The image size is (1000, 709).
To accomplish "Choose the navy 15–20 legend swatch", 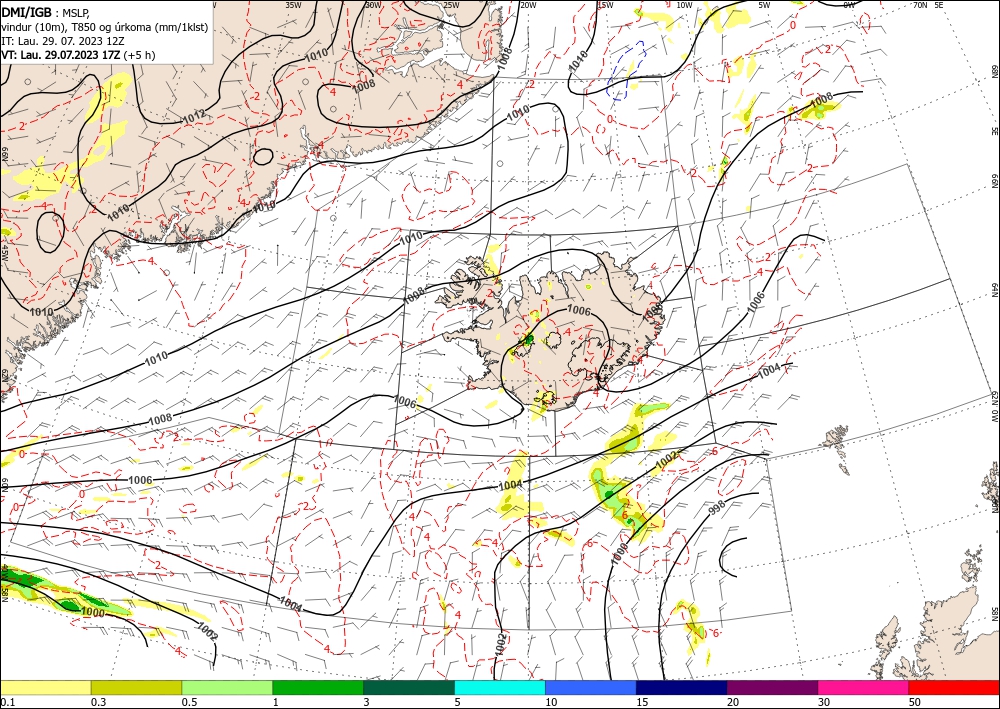I will click(x=682, y=687).
